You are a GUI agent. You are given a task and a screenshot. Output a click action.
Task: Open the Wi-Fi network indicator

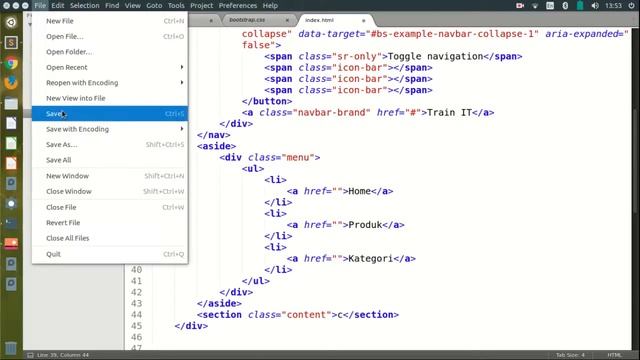[535, 5]
